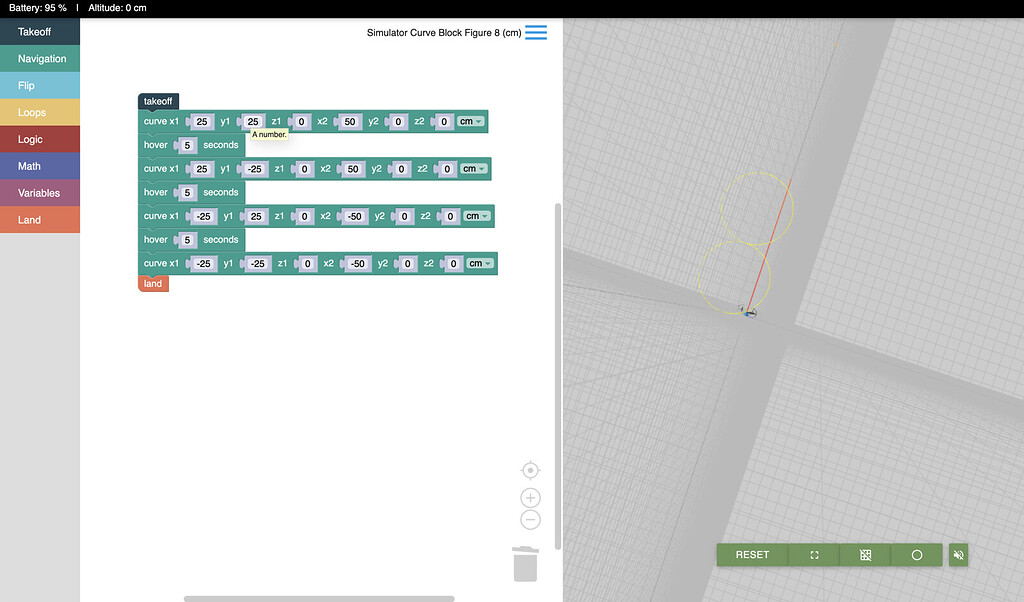Unmute simulator sound via speaker toggle
Screen dimensions: 1024x602
pyautogui.click(x=958, y=555)
